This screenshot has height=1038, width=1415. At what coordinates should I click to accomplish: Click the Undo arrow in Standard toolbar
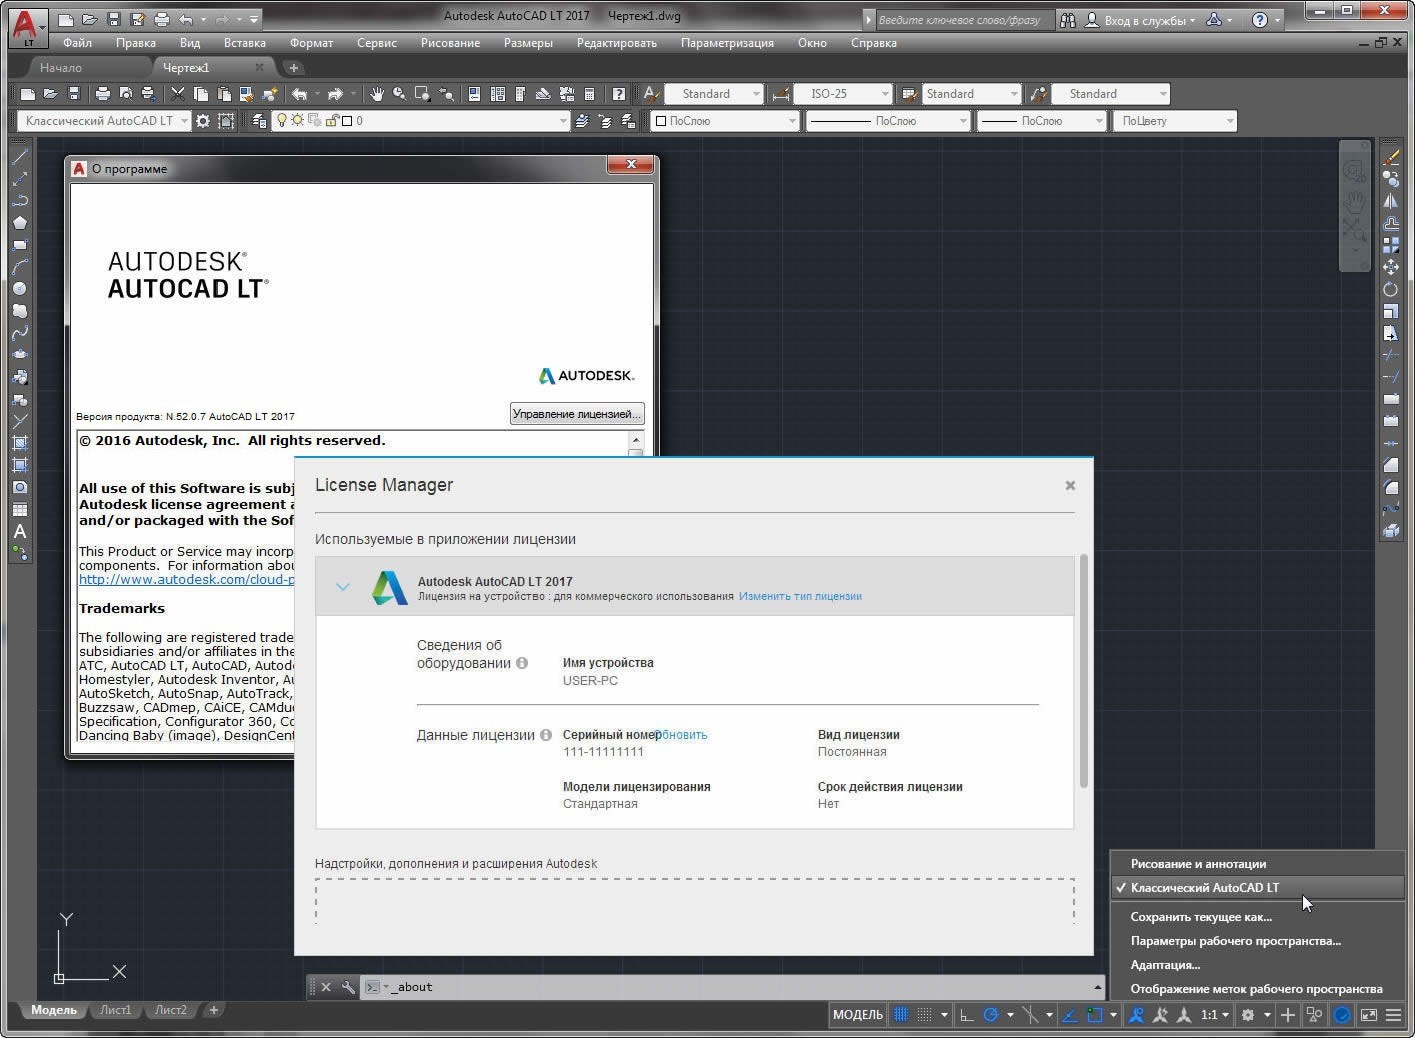299,94
